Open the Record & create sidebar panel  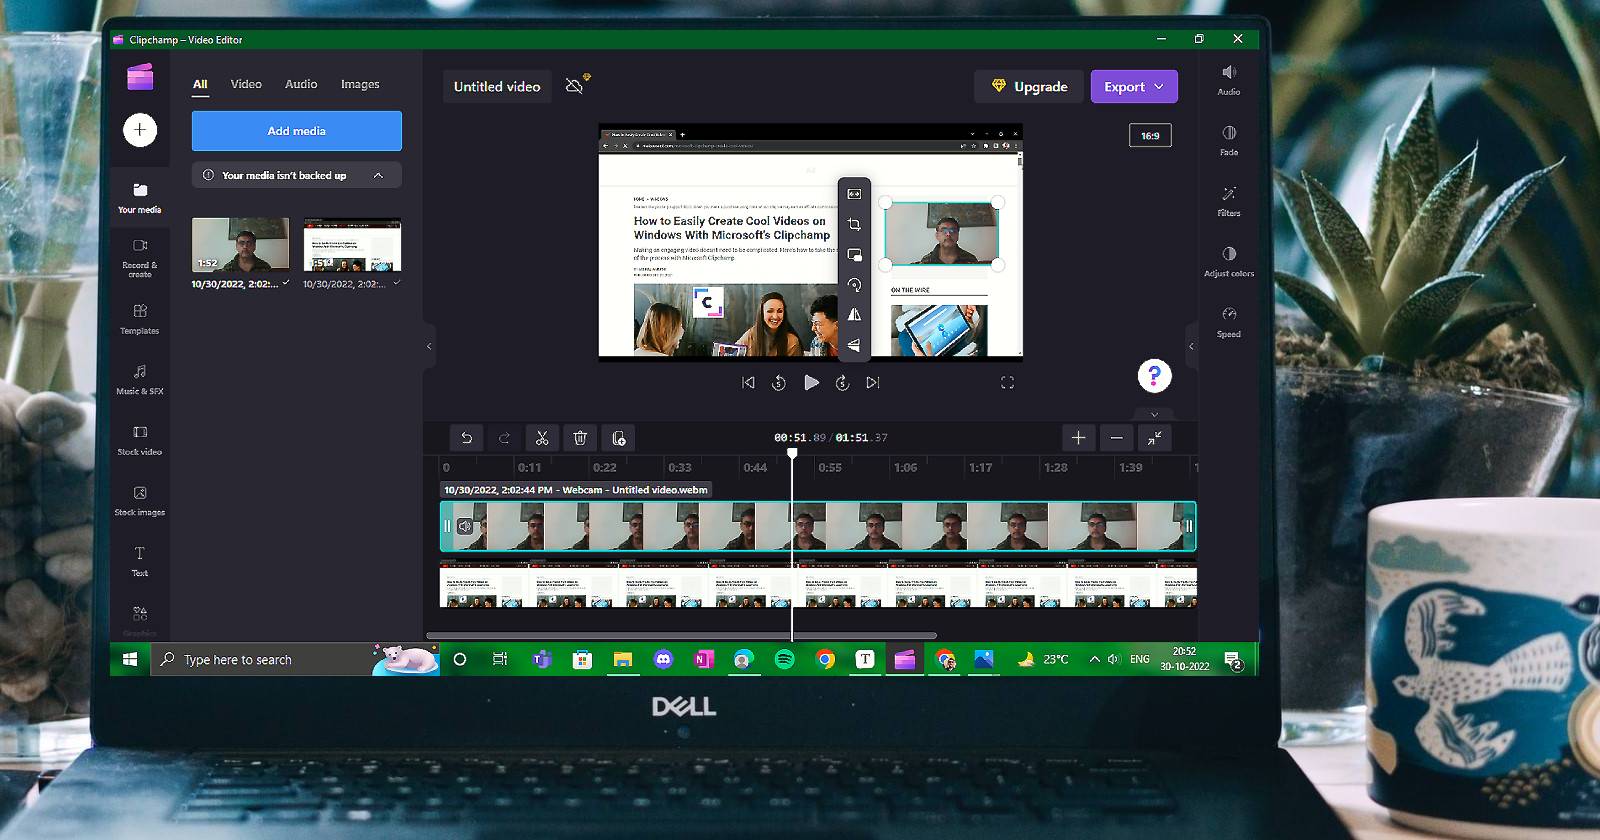click(x=140, y=256)
